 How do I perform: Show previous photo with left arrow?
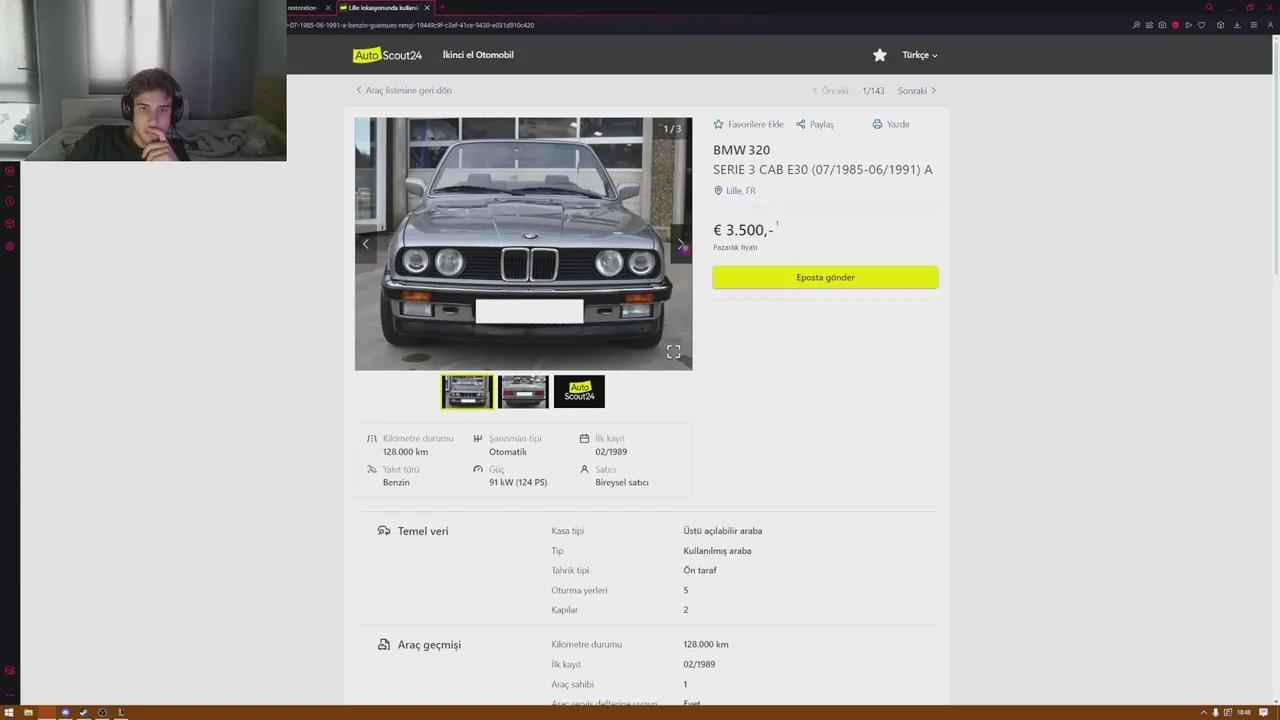pos(366,244)
